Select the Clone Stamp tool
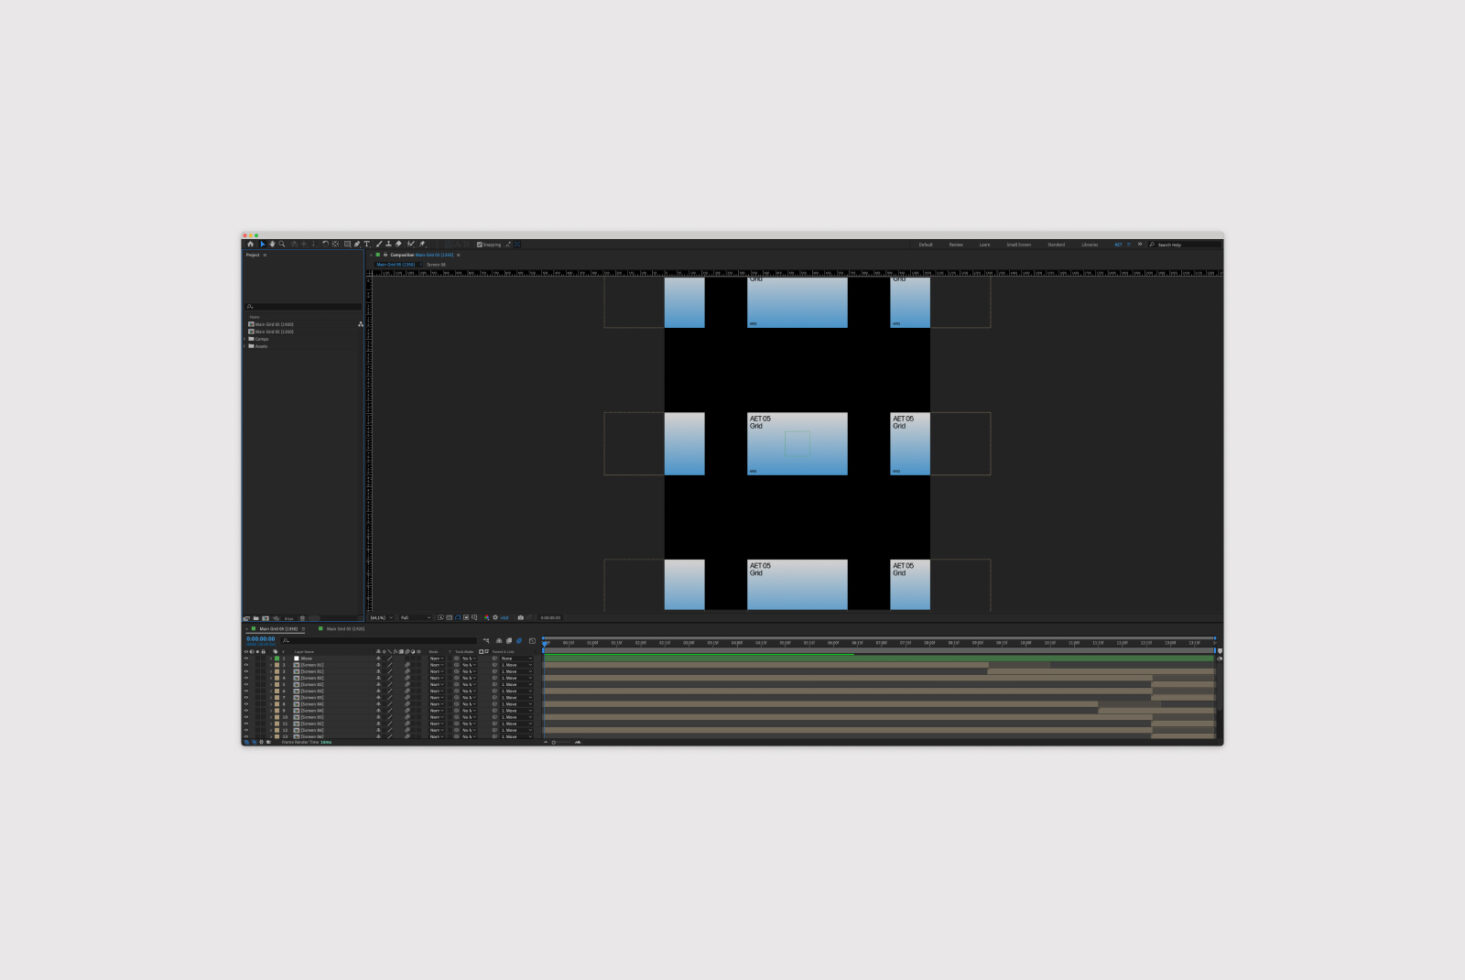1465x980 pixels. (x=389, y=244)
